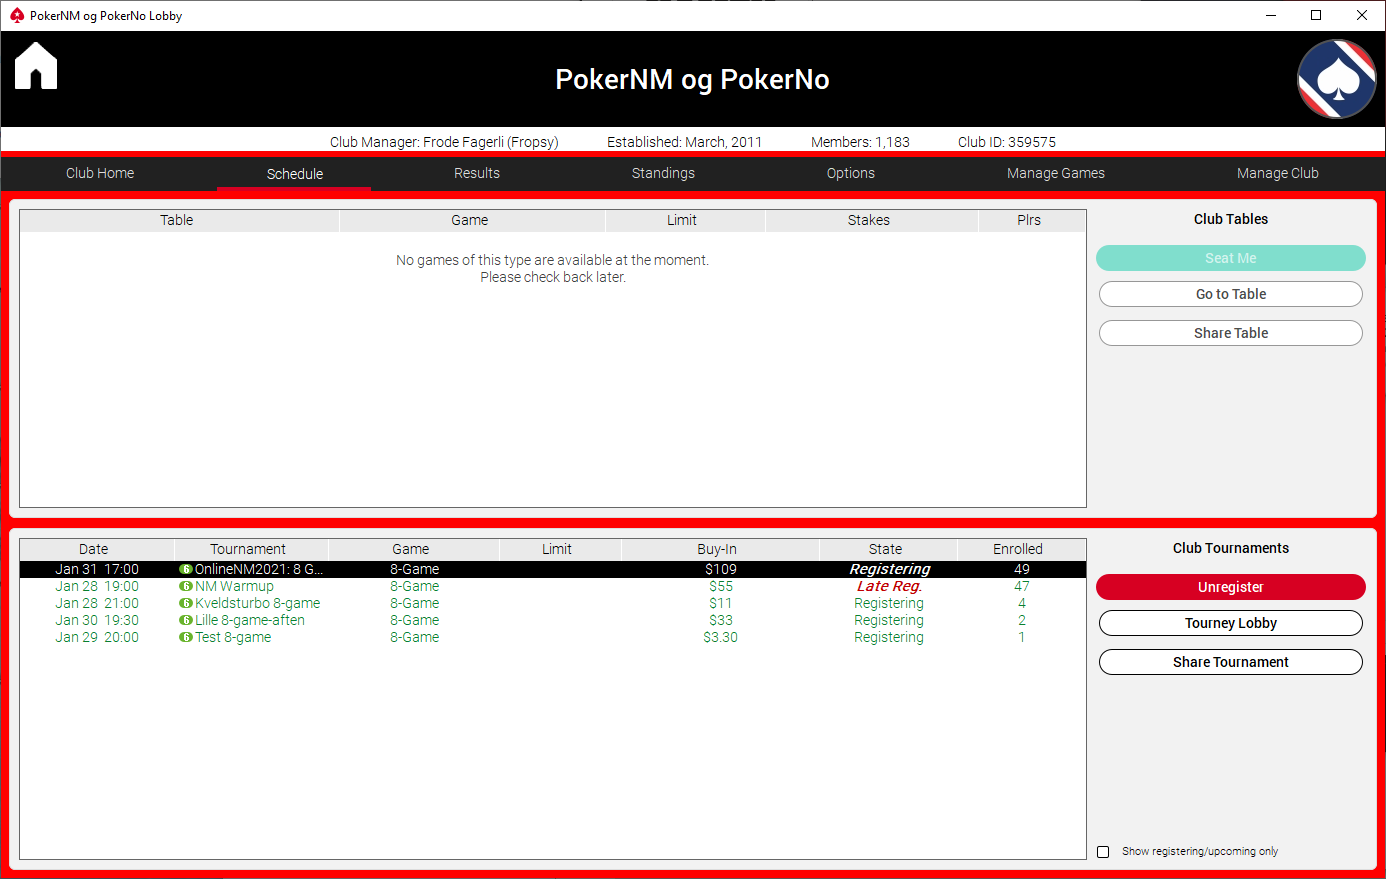1386x879 pixels.
Task: Click the enrolled count 47
Action: [1022, 586]
